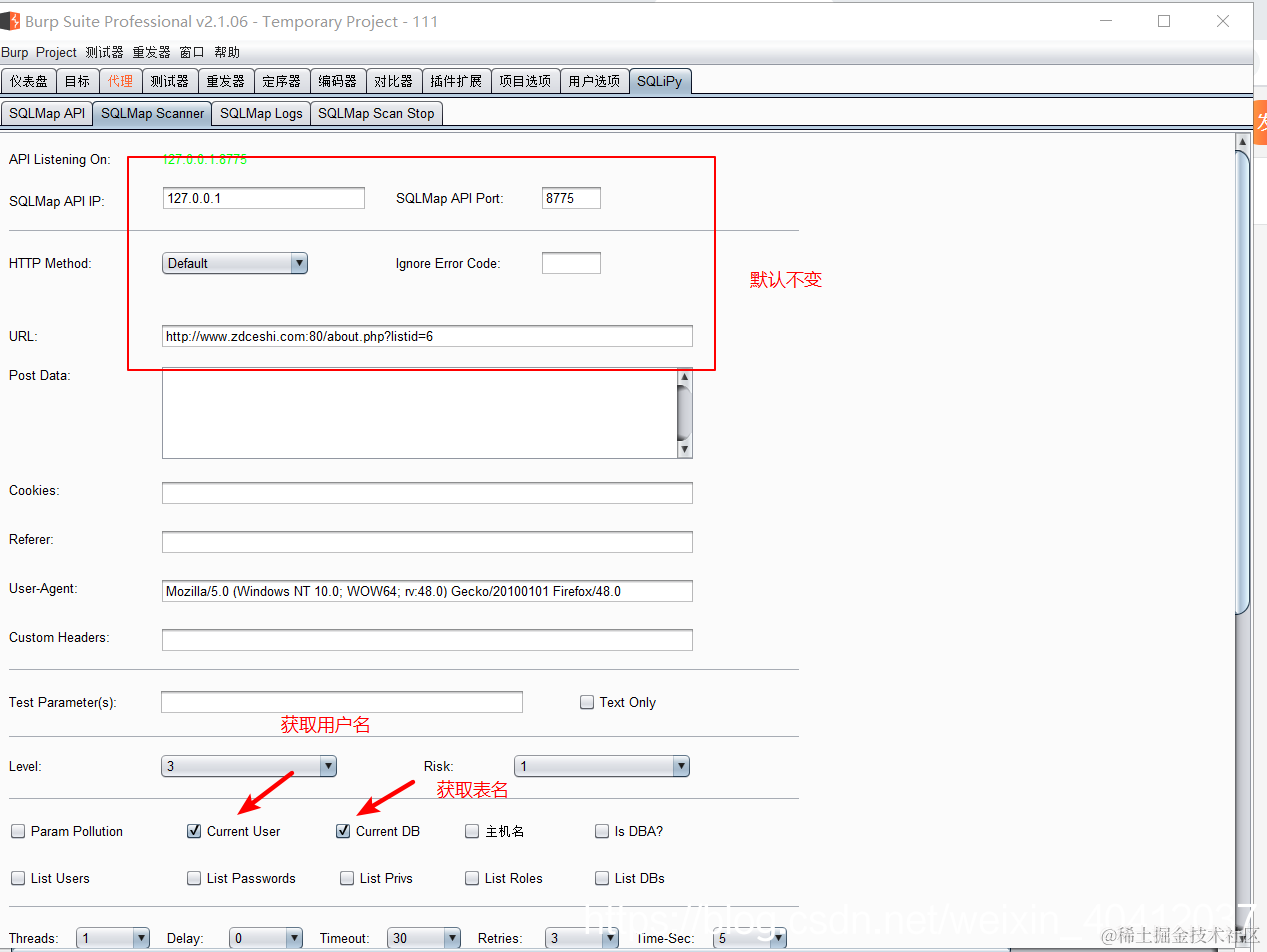Click the Burp Suite logo icon in title bar
Image resolution: width=1267 pixels, height=952 pixels.
click(10, 21)
